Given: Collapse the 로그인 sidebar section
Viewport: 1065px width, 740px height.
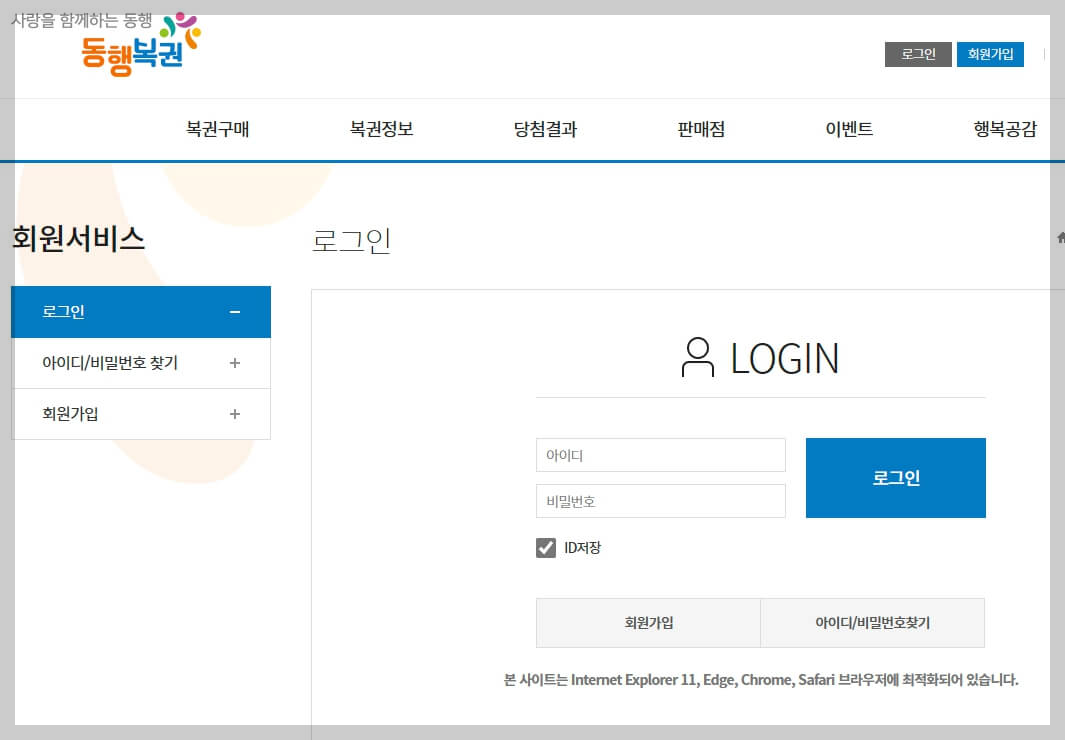Looking at the screenshot, I should (140, 311).
